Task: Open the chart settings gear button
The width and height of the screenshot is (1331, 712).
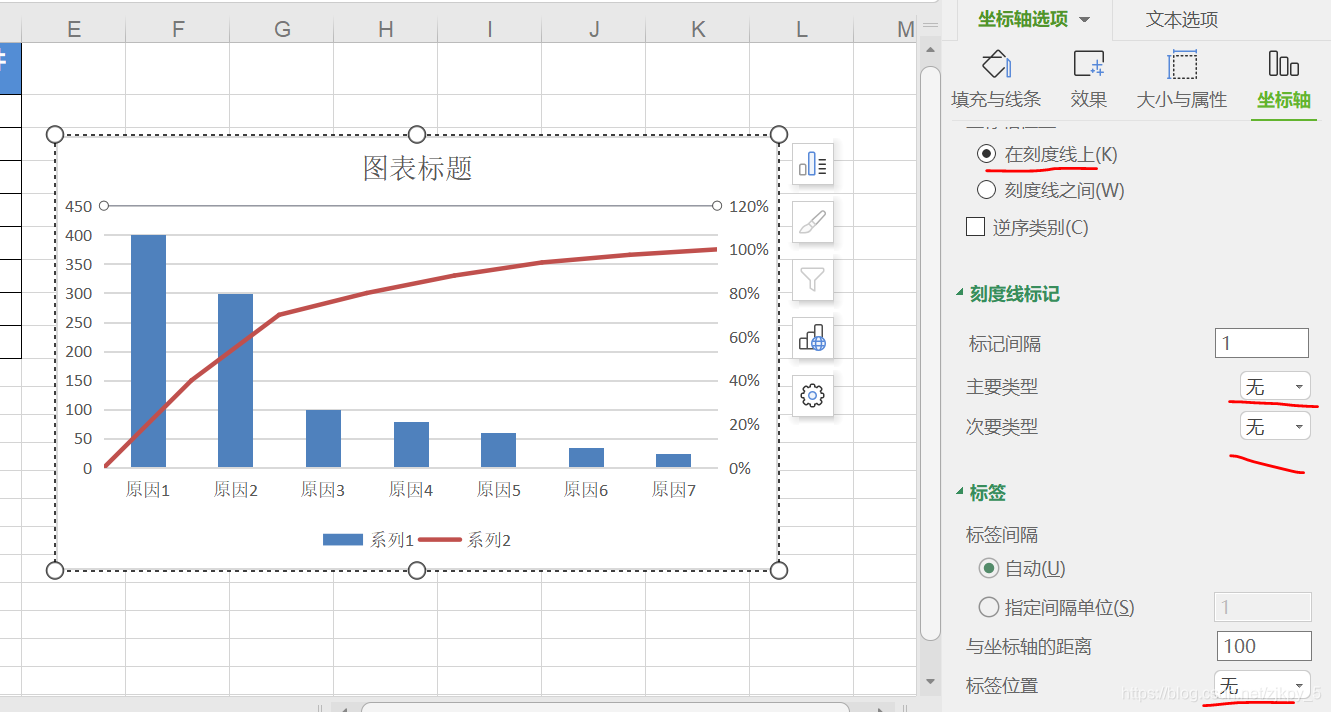Action: pyautogui.click(x=813, y=396)
